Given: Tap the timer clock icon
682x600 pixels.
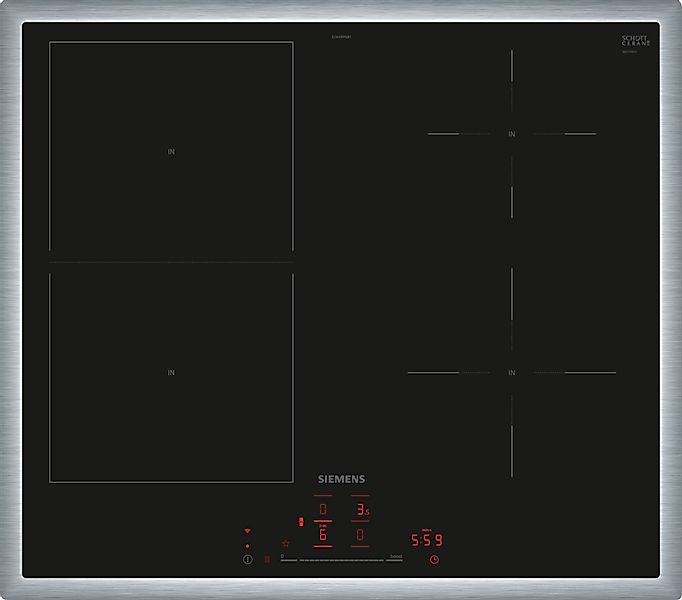Looking at the screenshot, I should coord(434,560).
